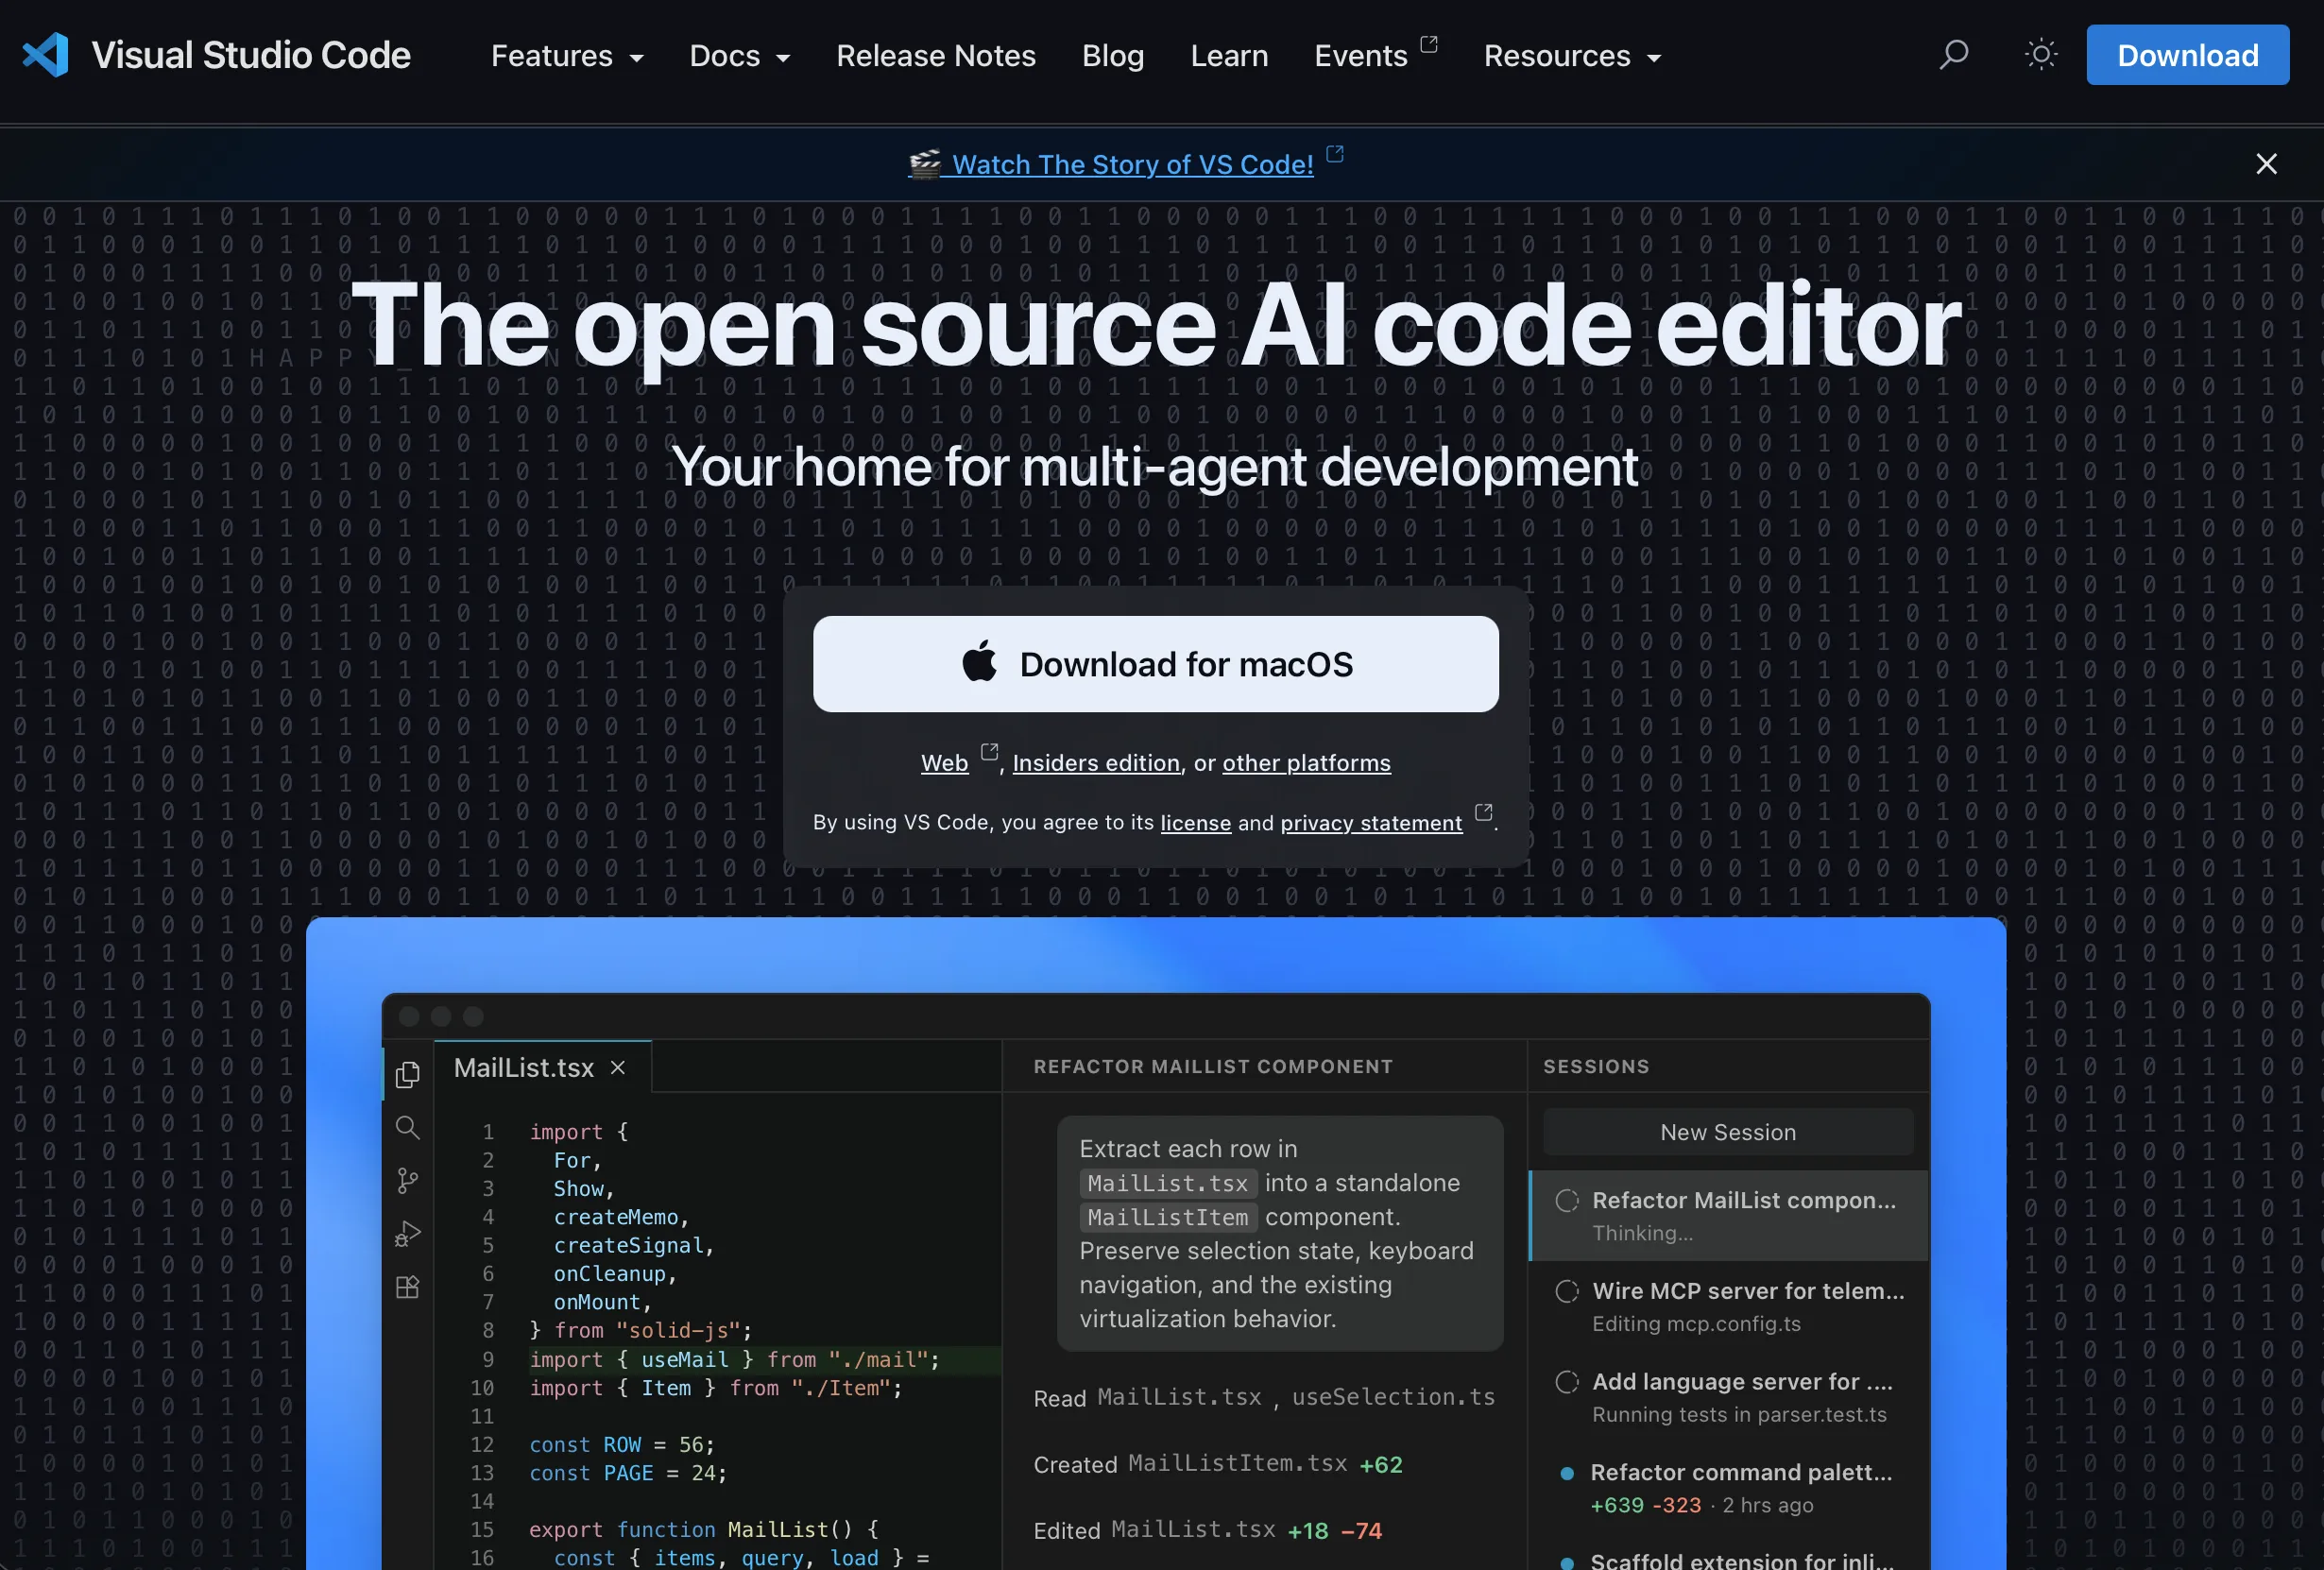This screenshot has width=2324, height=1570.
Task: Go to the Blog page
Action: point(1113,56)
